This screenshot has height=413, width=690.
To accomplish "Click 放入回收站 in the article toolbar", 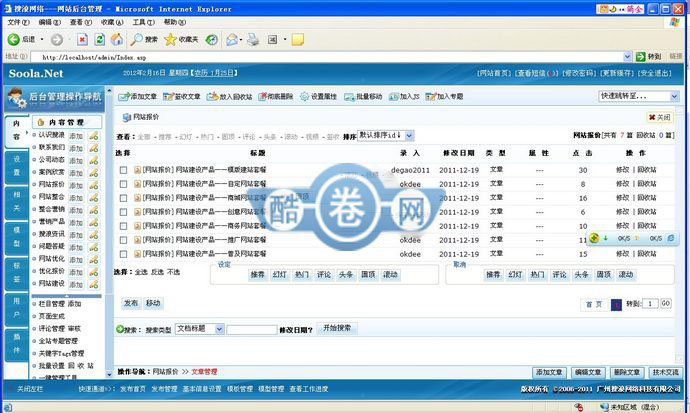I will coord(229,96).
